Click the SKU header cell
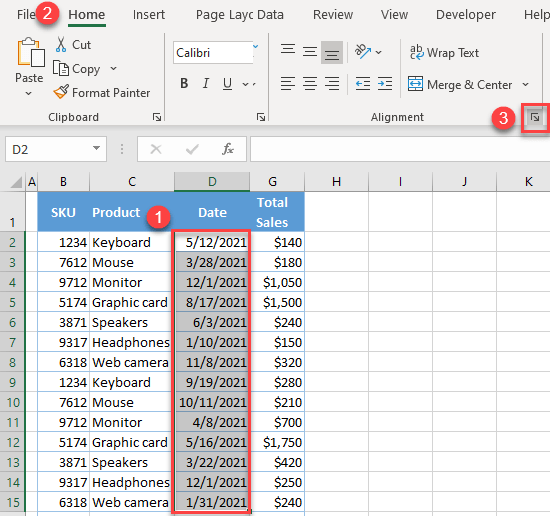The height and width of the screenshot is (516, 550). click(63, 212)
